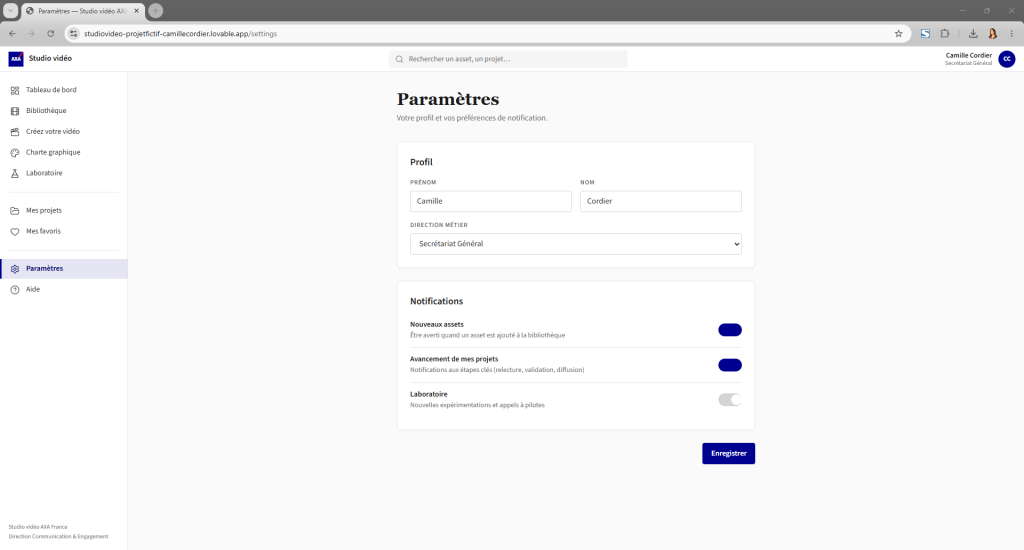Viewport: 1024px width, 550px height.
Task: View site information icon in address bar
Action: pyautogui.click(x=74, y=34)
